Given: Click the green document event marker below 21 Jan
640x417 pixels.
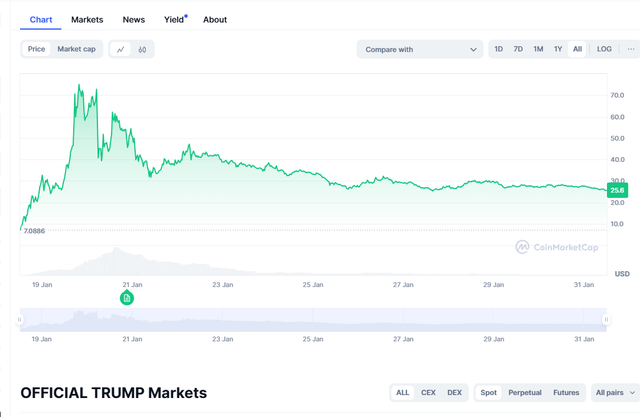Looking at the screenshot, I should [127, 298].
